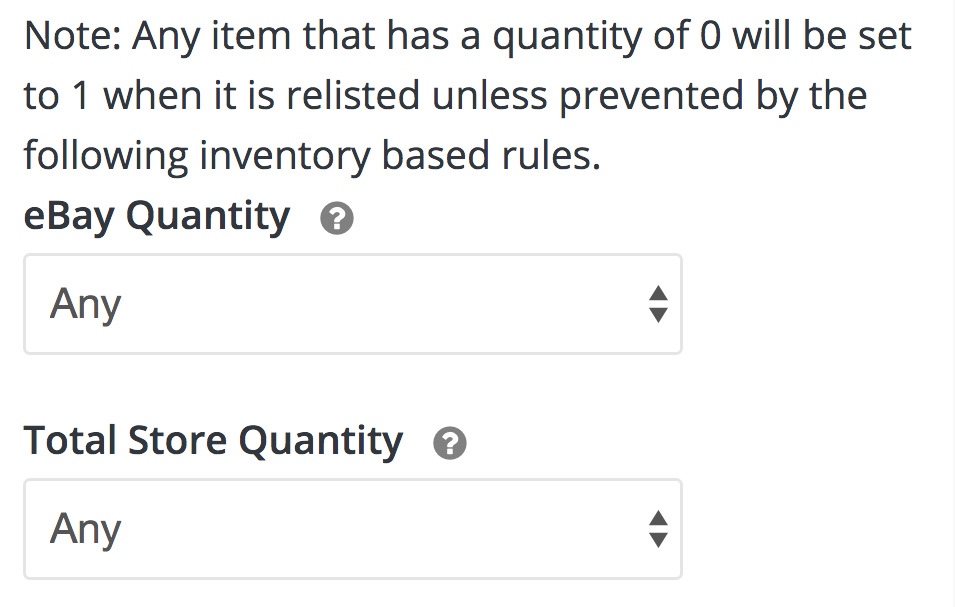Select the 'Any' value under Total Store Quantity

point(85,530)
